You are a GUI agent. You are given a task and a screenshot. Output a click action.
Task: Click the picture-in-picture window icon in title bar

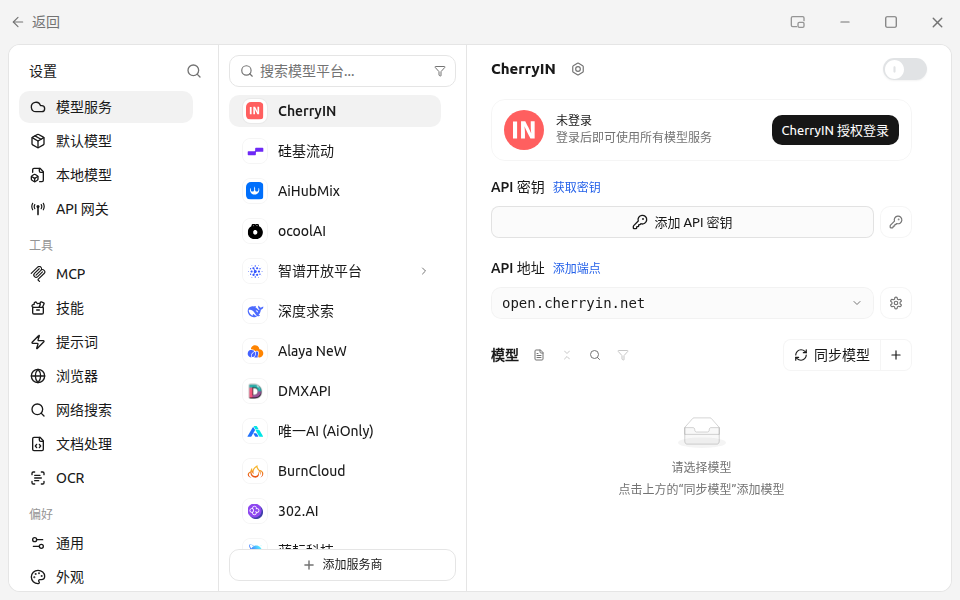pos(797,22)
